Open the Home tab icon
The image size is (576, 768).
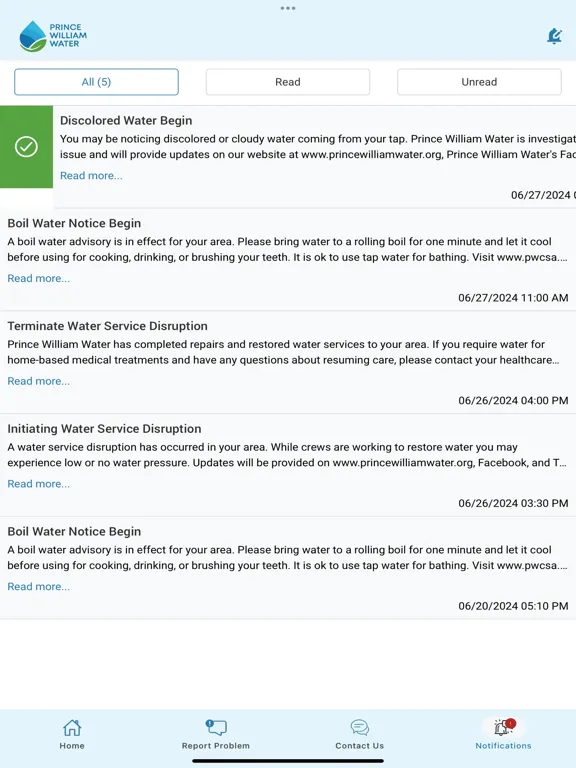(x=72, y=728)
